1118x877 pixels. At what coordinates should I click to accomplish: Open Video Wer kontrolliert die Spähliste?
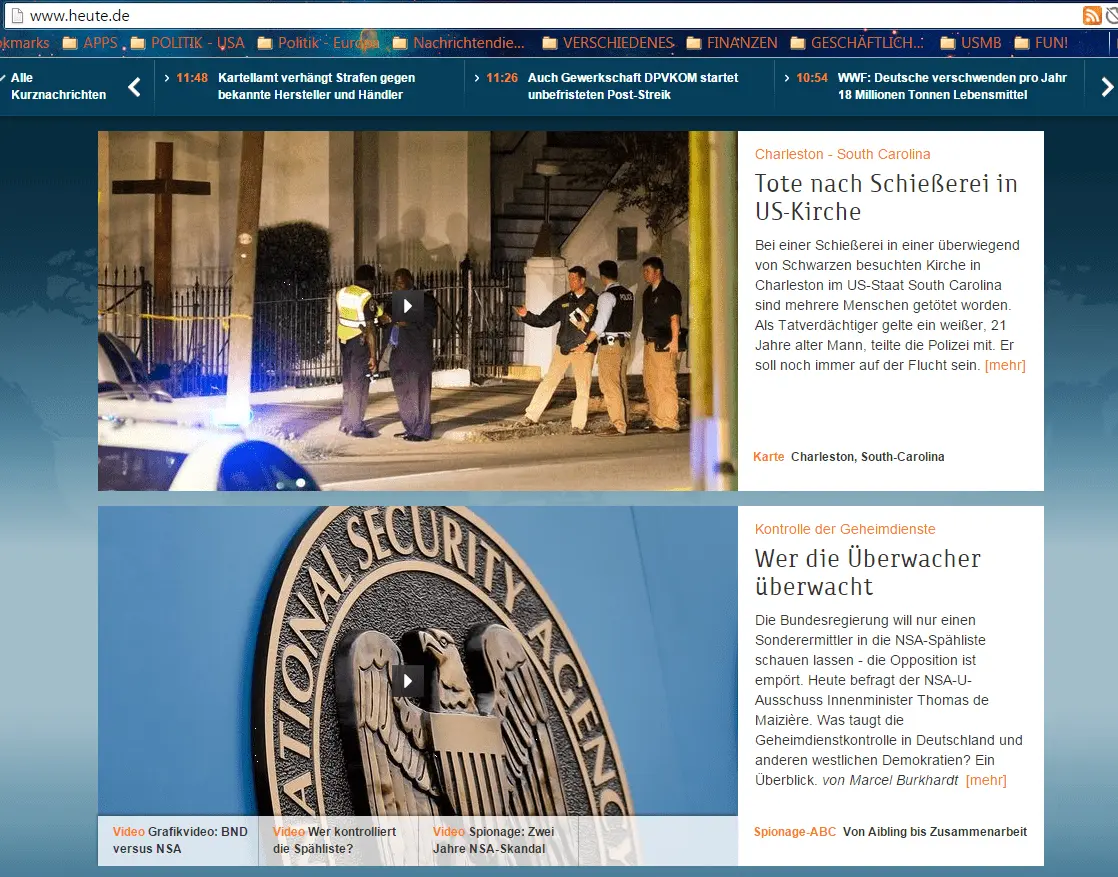coord(334,840)
